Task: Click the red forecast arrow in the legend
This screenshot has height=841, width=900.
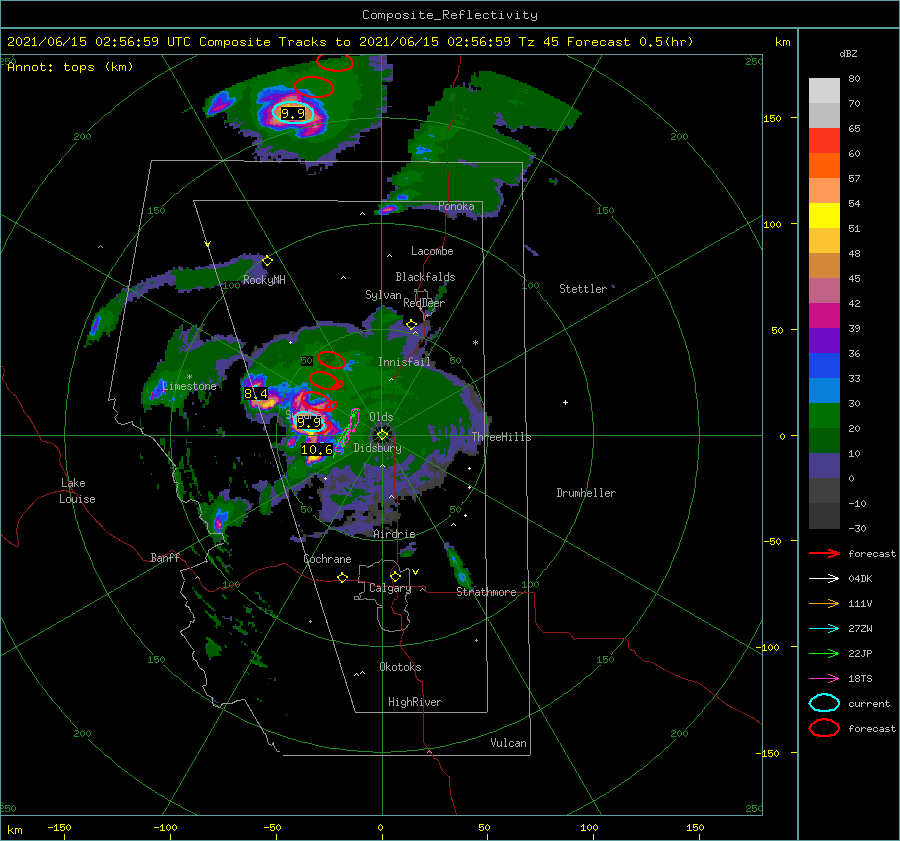Action: point(824,553)
